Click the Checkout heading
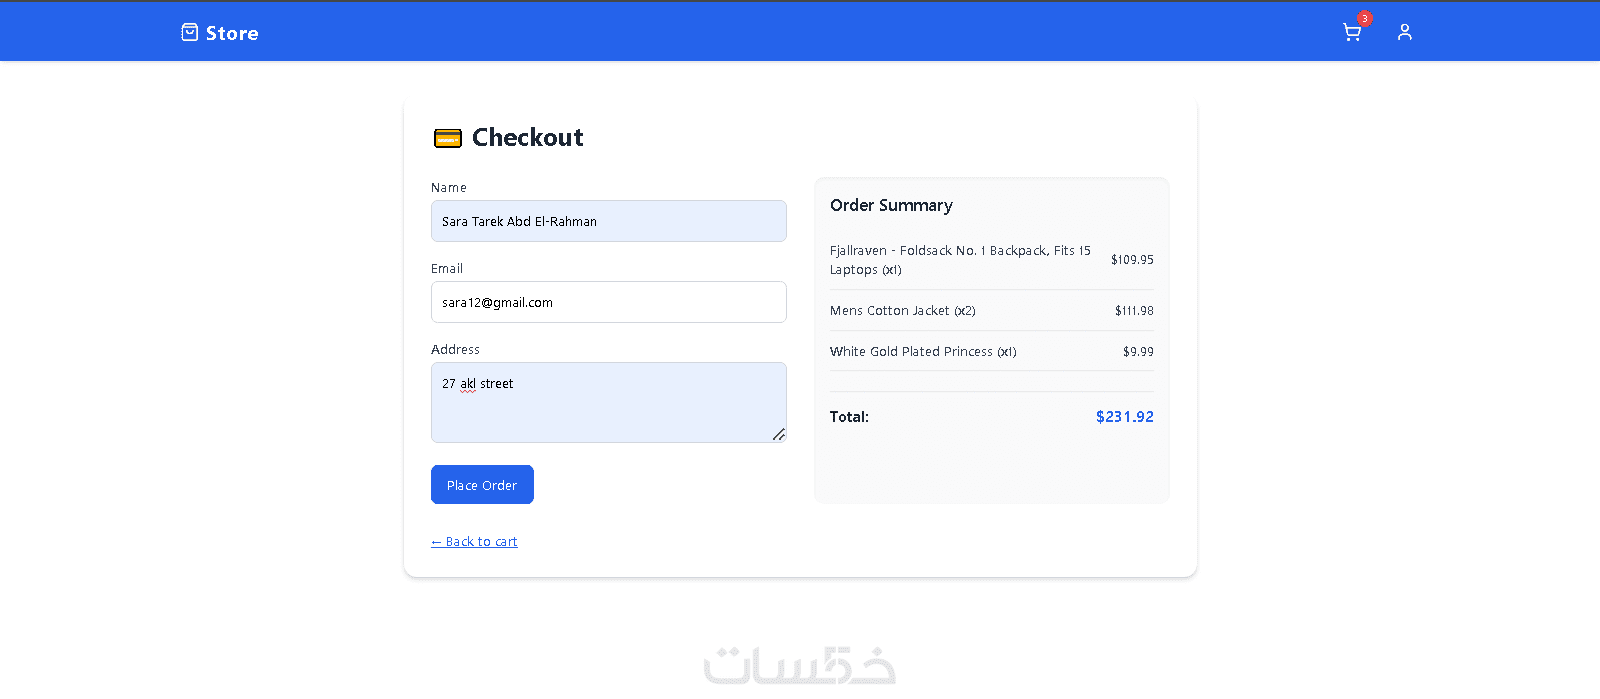The height and width of the screenshot is (699, 1600). 527,137
